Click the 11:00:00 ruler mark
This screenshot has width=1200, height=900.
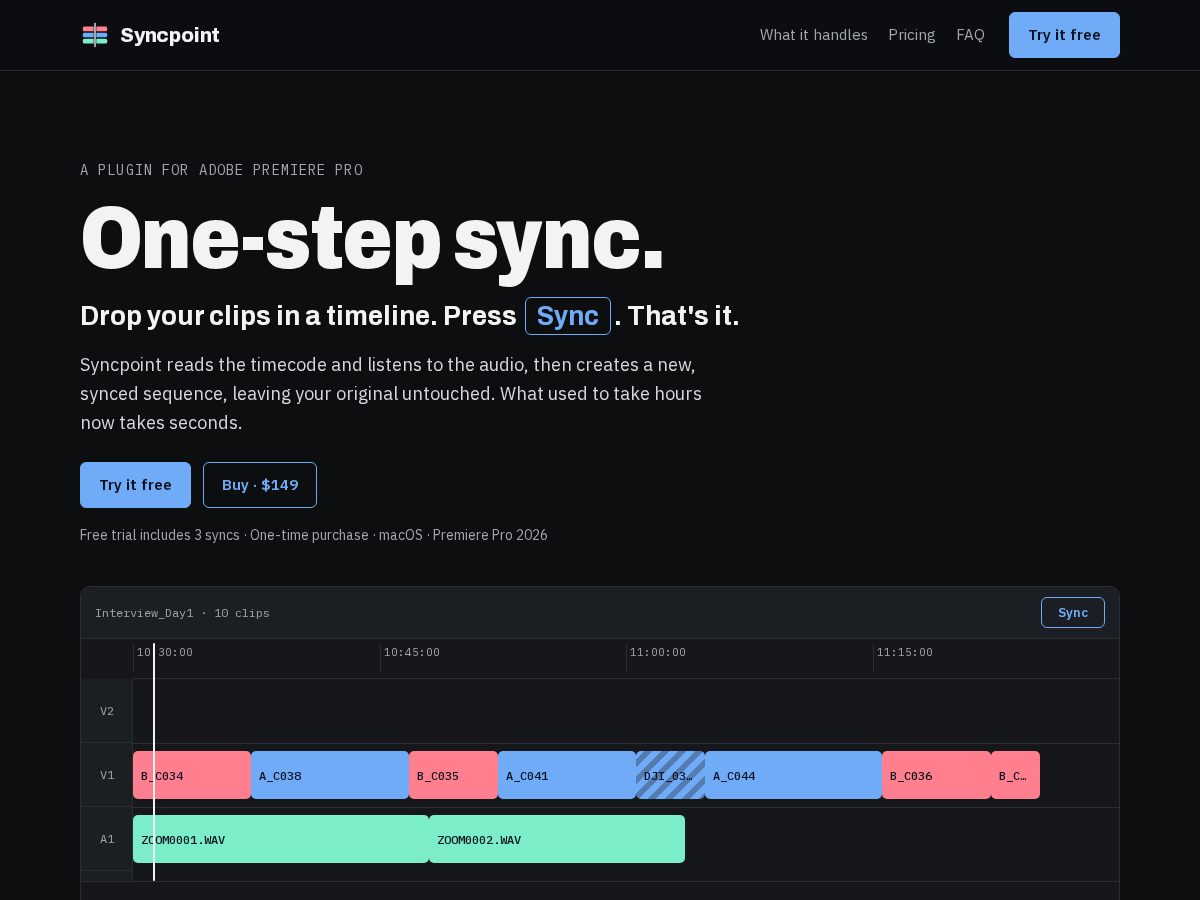click(658, 652)
